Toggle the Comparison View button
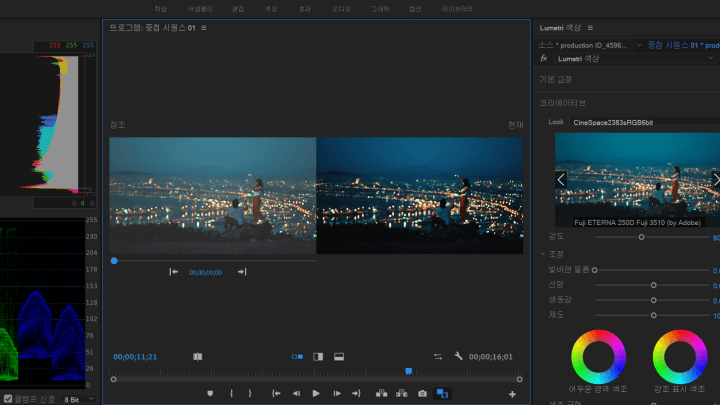The height and width of the screenshot is (405, 720). [442, 394]
